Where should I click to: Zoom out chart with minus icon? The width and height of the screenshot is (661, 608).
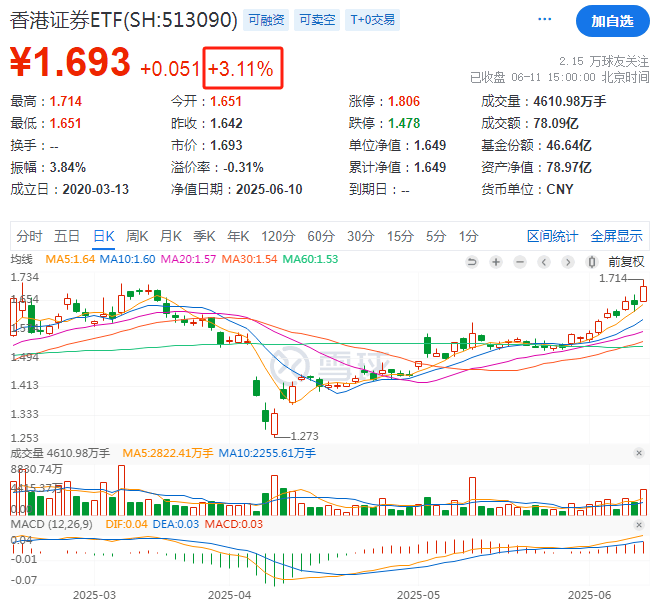pos(520,262)
